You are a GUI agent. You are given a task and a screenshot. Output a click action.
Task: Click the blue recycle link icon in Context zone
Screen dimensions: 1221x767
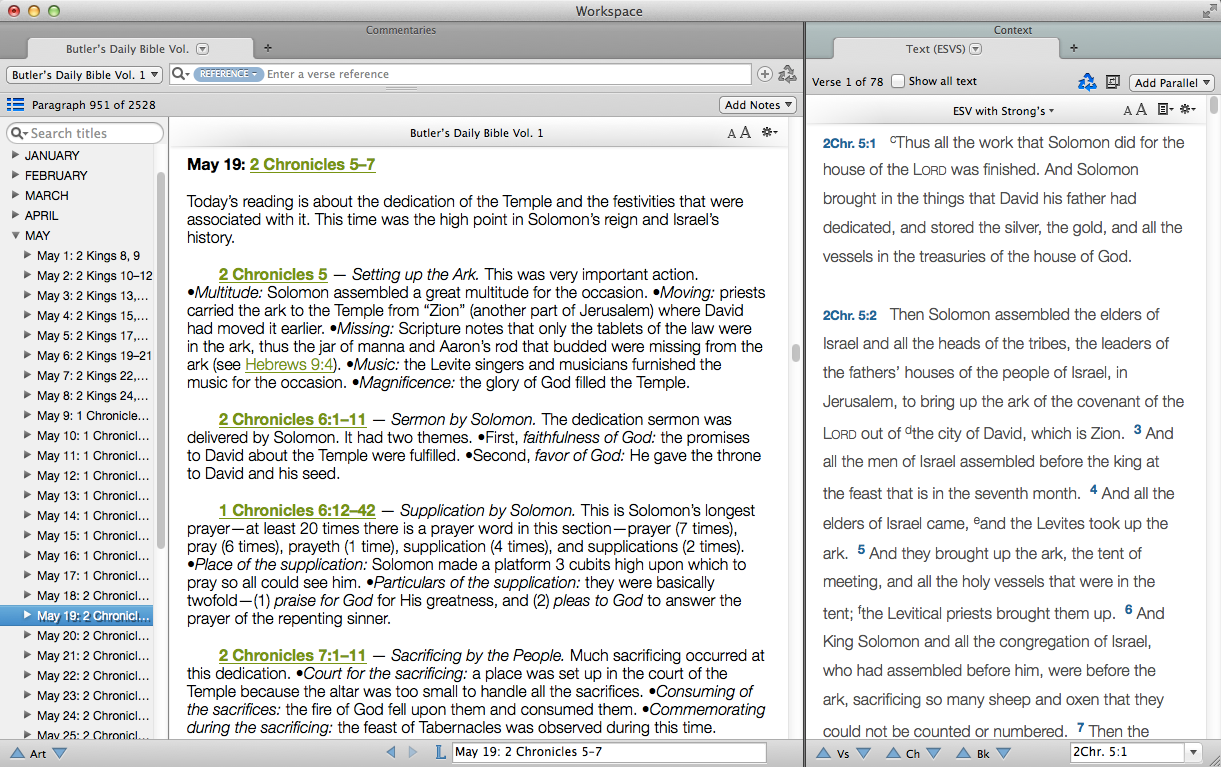[x=1087, y=82]
